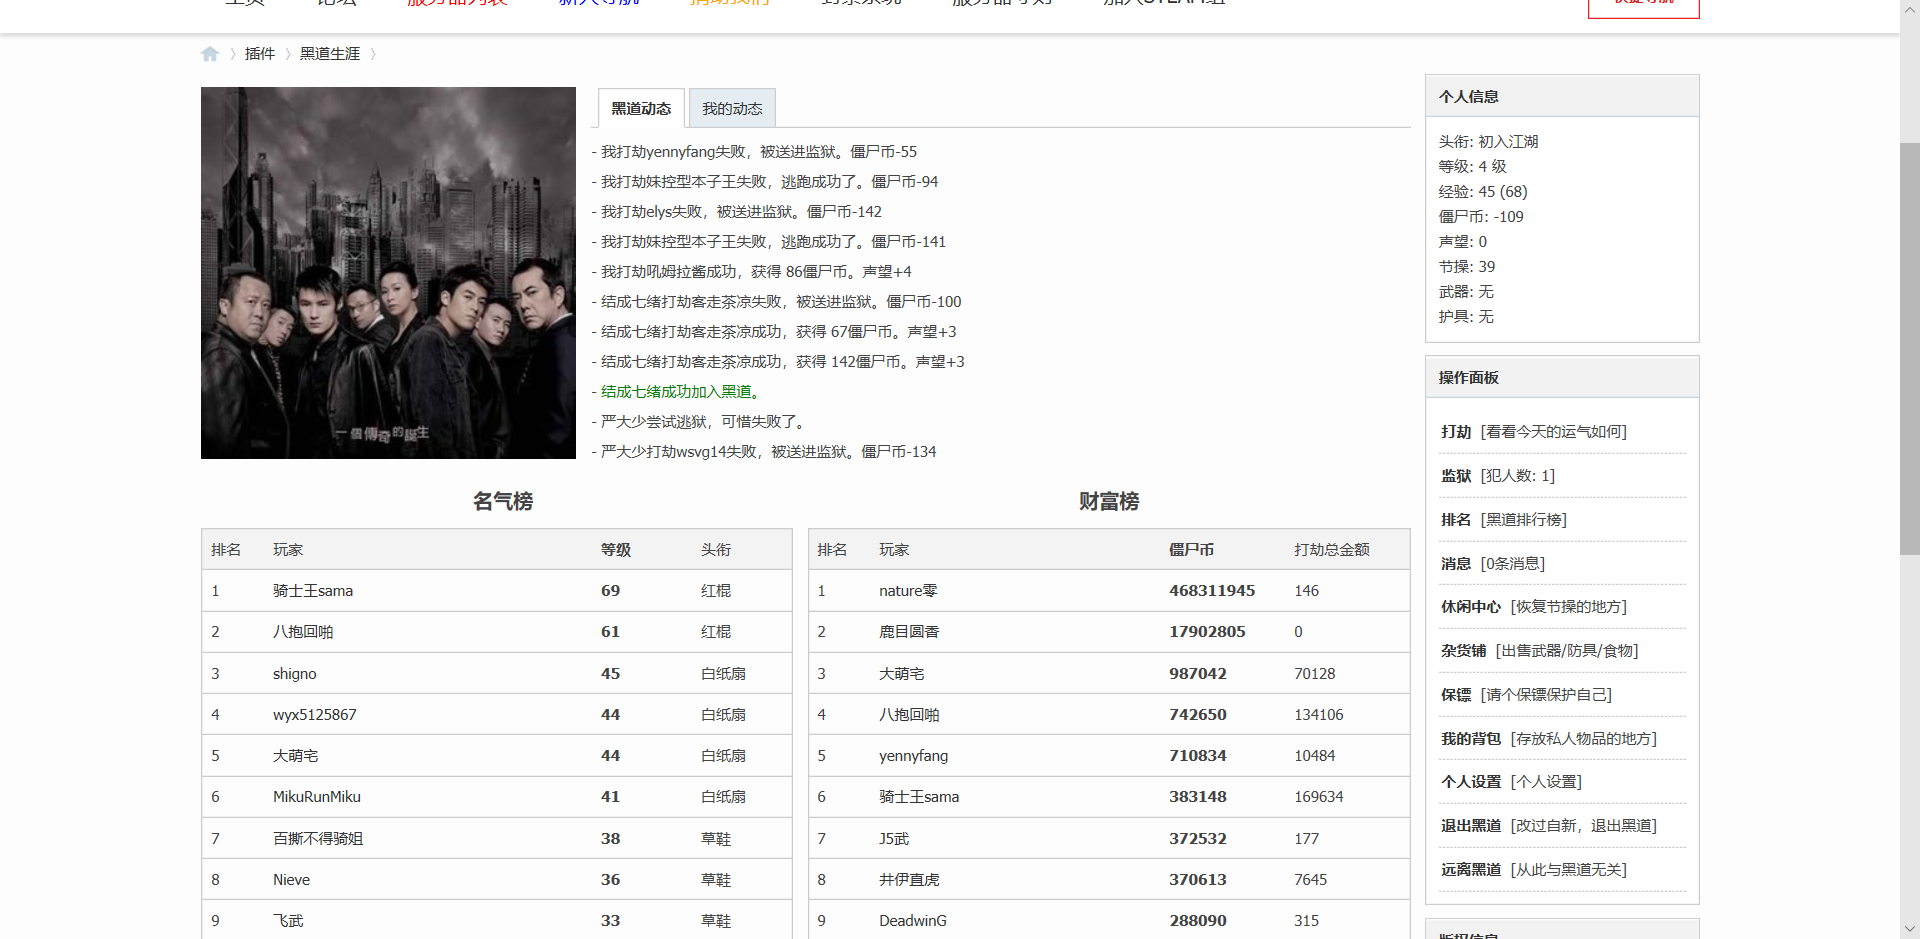Hire a 保镖 bodyguard
Screen dimensions: 1920x939
click(1456, 694)
